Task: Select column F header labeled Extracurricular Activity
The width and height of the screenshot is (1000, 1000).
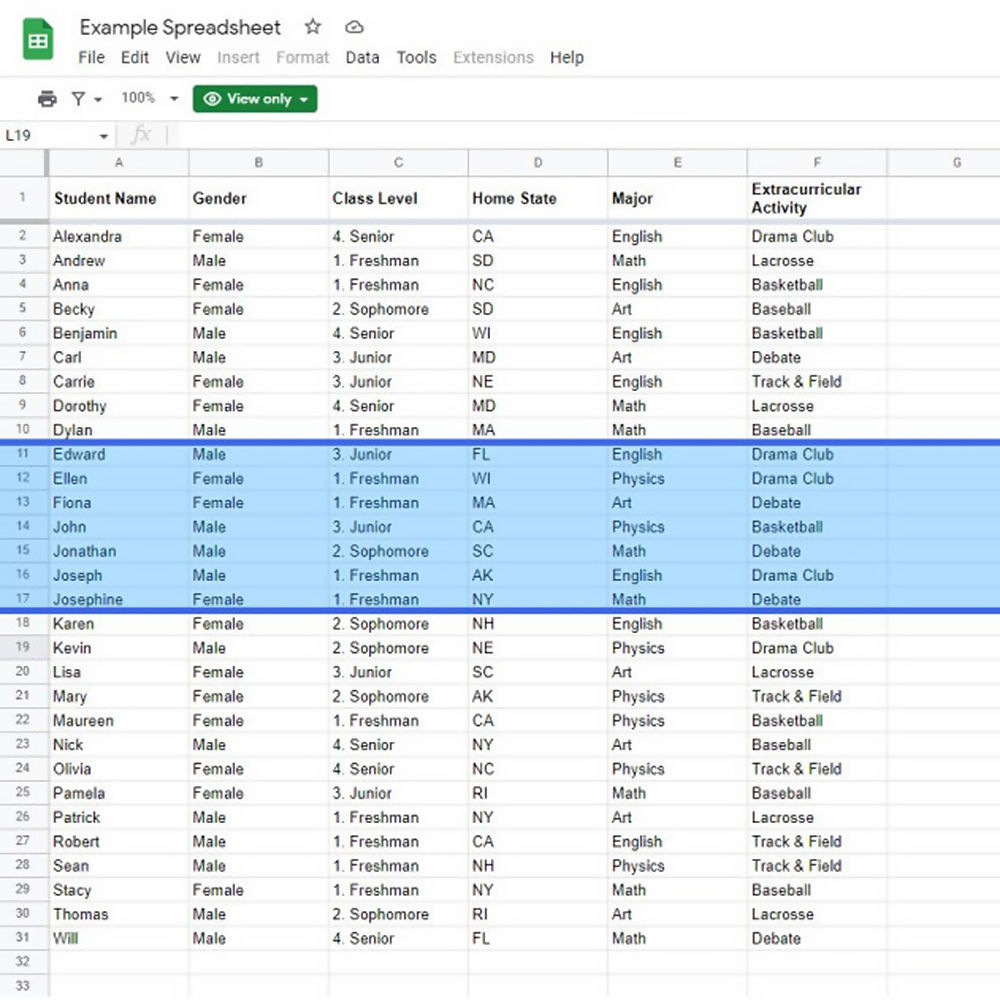Action: coord(817,162)
